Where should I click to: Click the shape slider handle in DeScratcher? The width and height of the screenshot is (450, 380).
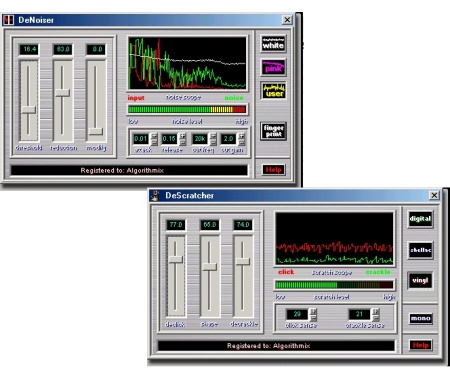coord(209,267)
